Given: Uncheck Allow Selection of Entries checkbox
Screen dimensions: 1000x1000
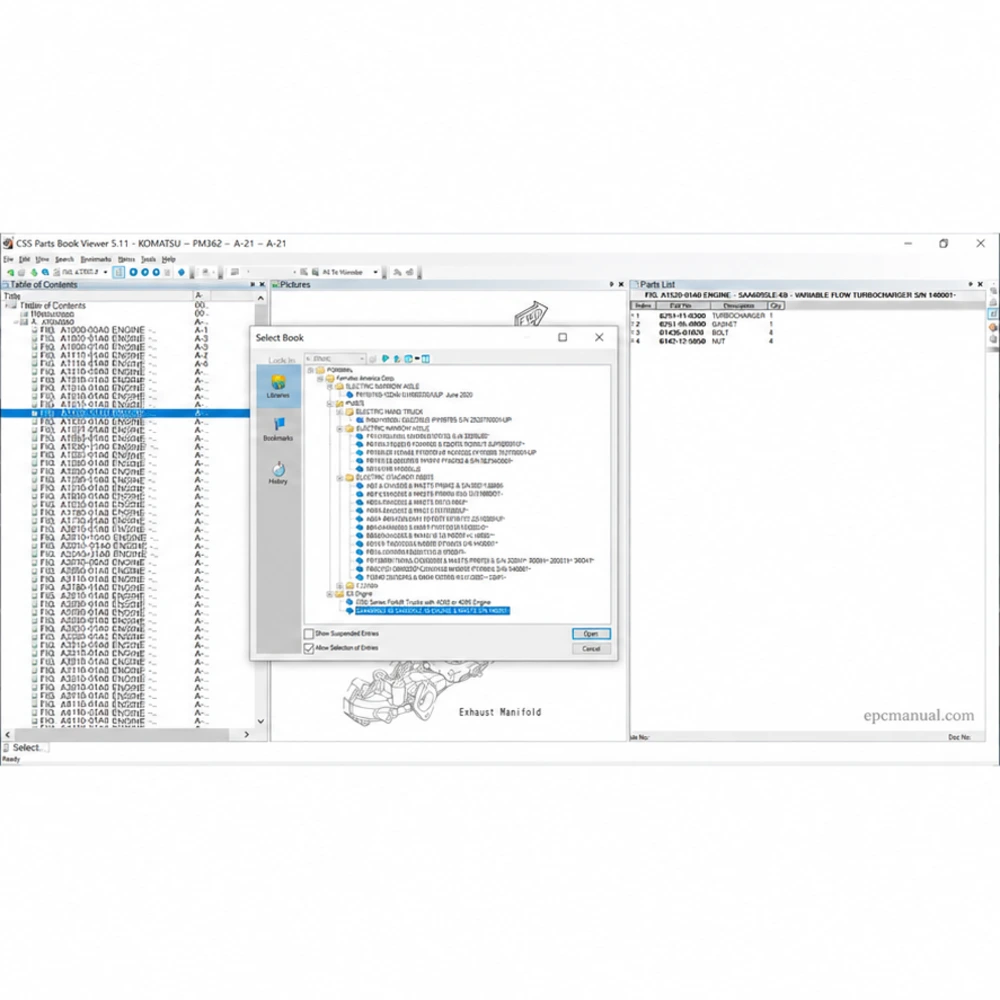Looking at the screenshot, I should pyautogui.click(x=309, y=648).
